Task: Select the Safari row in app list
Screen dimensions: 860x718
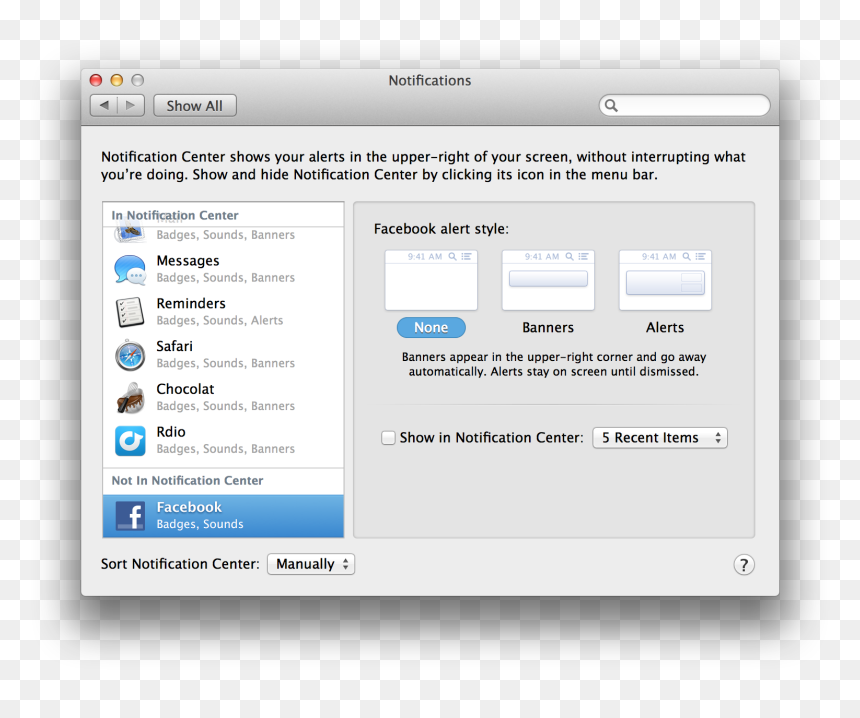Action: coord(223,354)
